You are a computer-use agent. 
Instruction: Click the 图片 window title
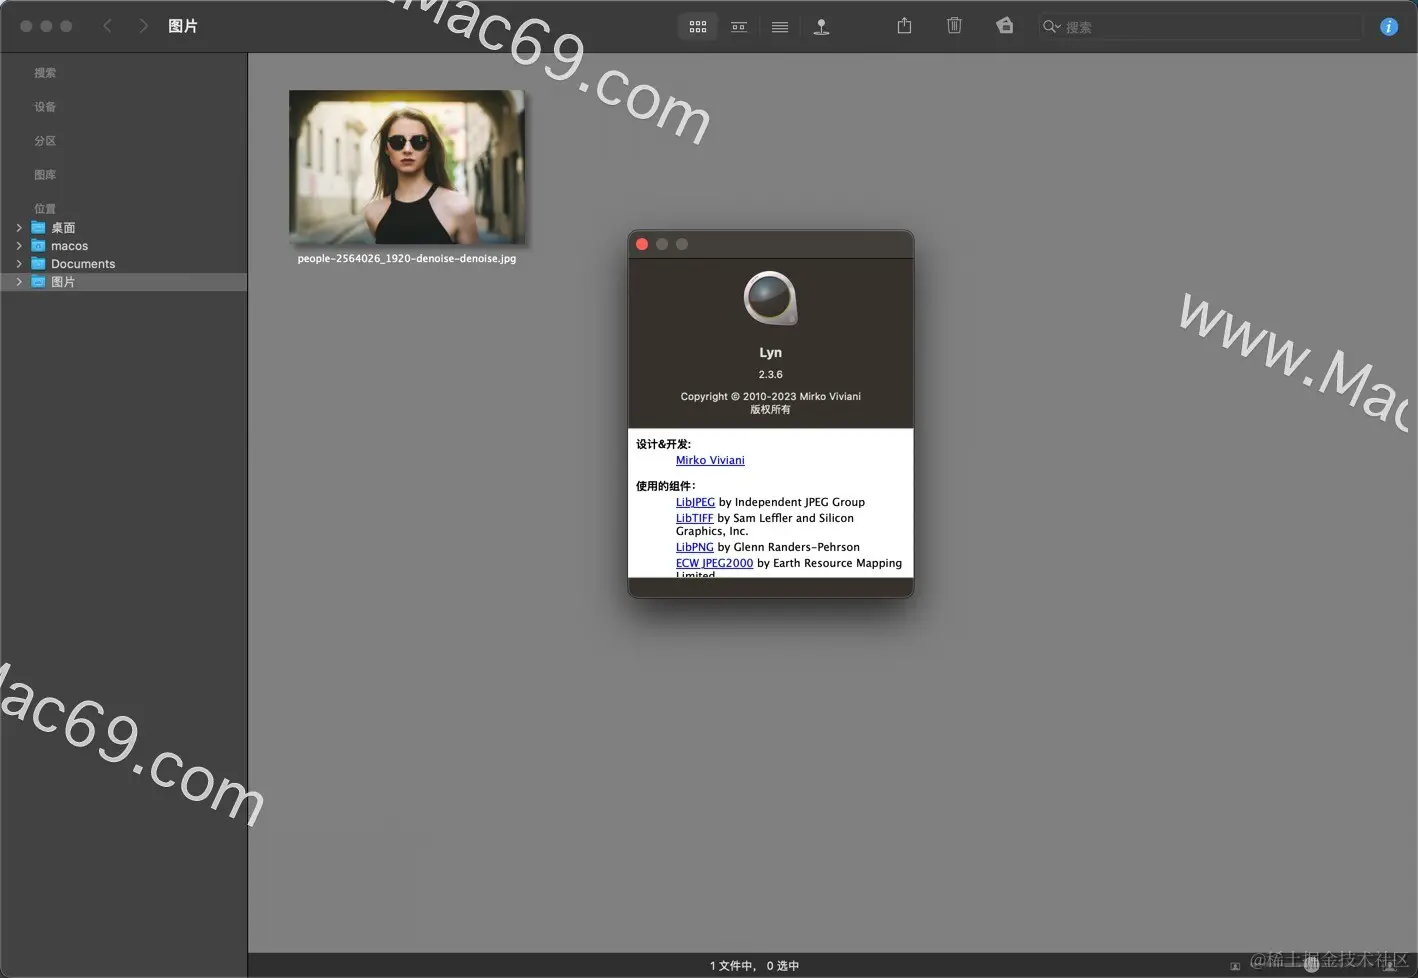pos(183,26)
